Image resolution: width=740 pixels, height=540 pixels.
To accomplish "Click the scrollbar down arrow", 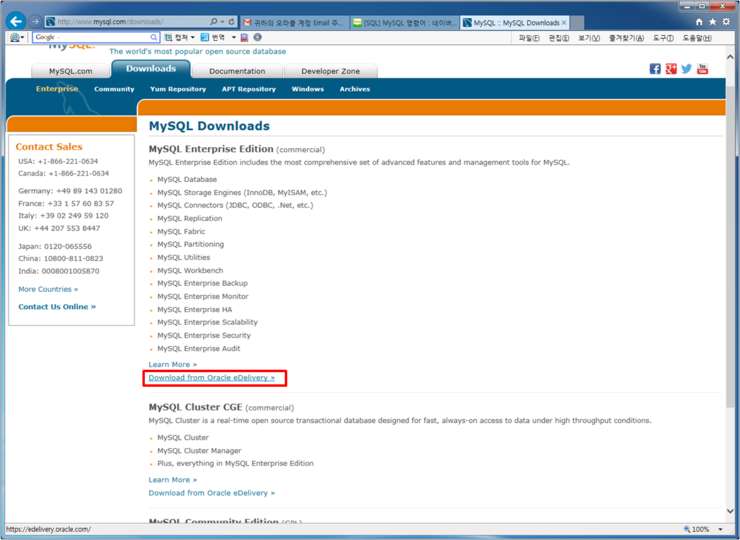I will click(x=730, y=511).
